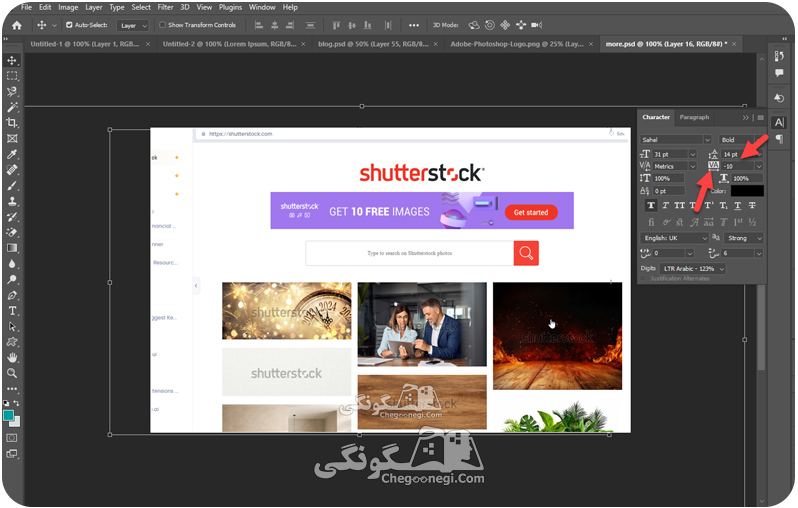798x508 pixels.
Task: Select the Magic Wand tool
Action: [12, 107]
